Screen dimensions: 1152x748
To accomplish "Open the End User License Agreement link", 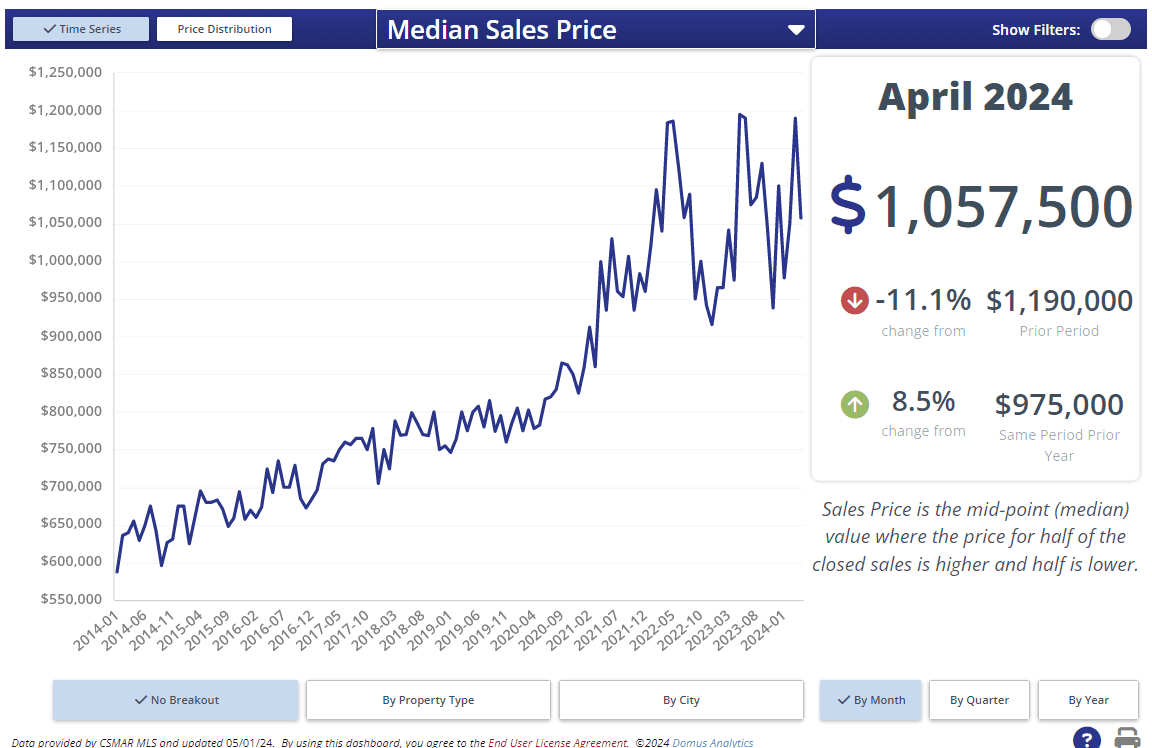I will pos(558,743).
